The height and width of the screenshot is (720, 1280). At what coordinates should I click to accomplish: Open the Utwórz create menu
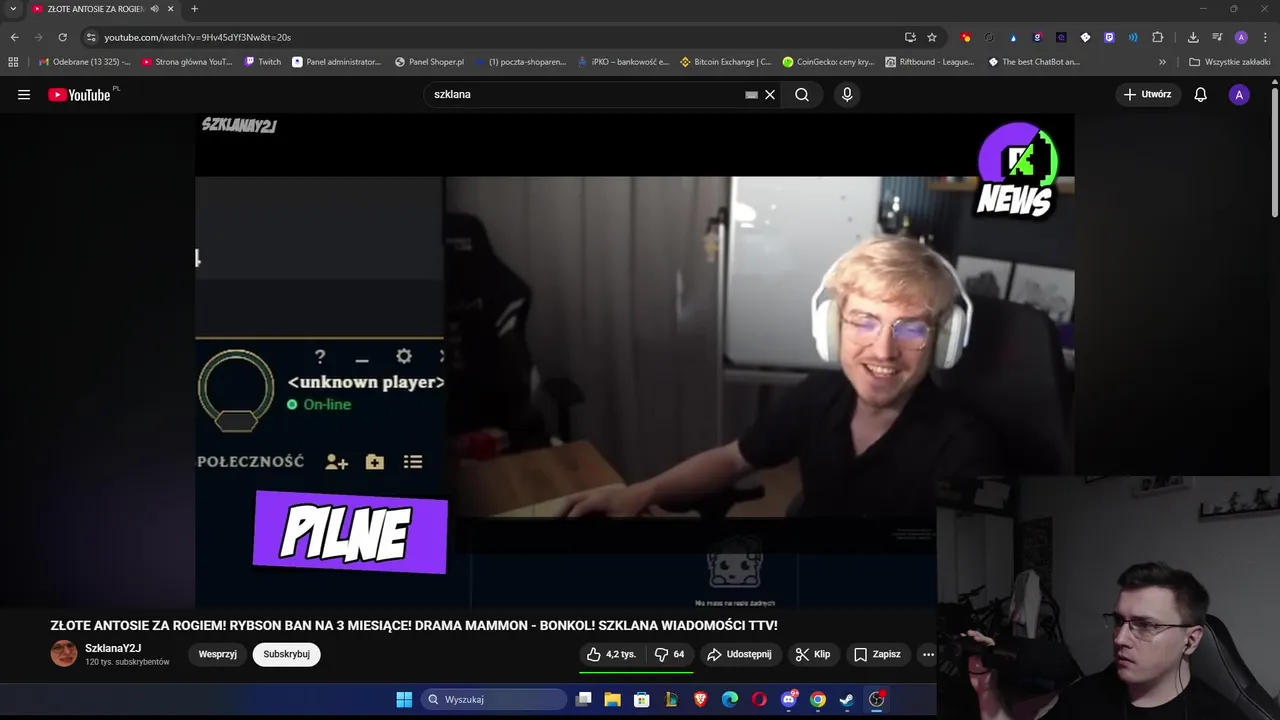pyautogui.click(x=1148, y=95)
